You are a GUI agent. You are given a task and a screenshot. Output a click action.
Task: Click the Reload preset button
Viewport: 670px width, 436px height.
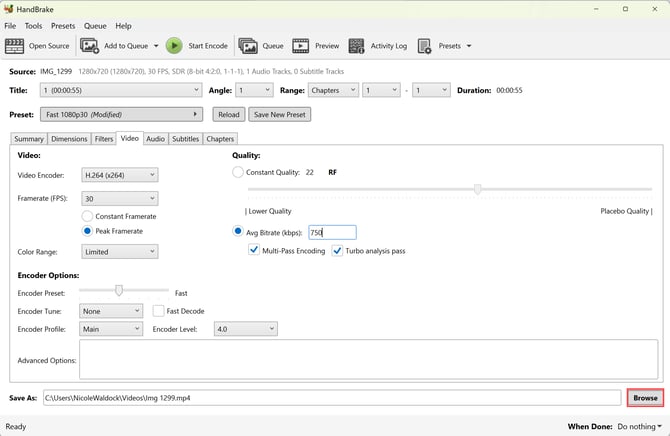coord(229,115)
